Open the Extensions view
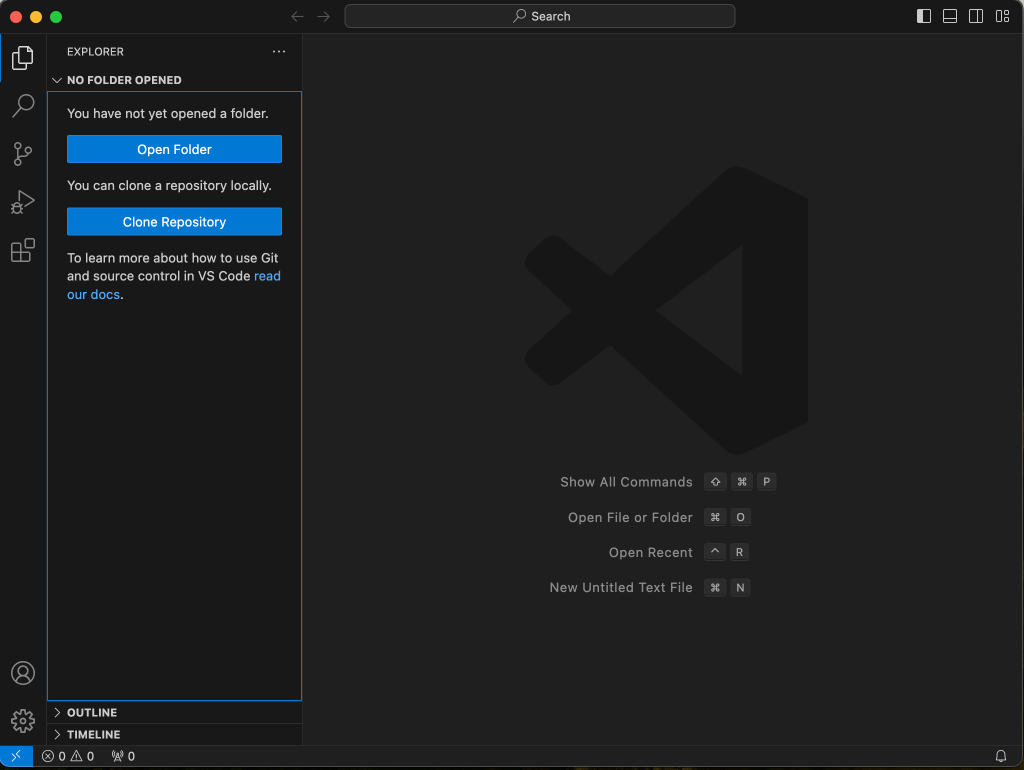 [23, 250]
